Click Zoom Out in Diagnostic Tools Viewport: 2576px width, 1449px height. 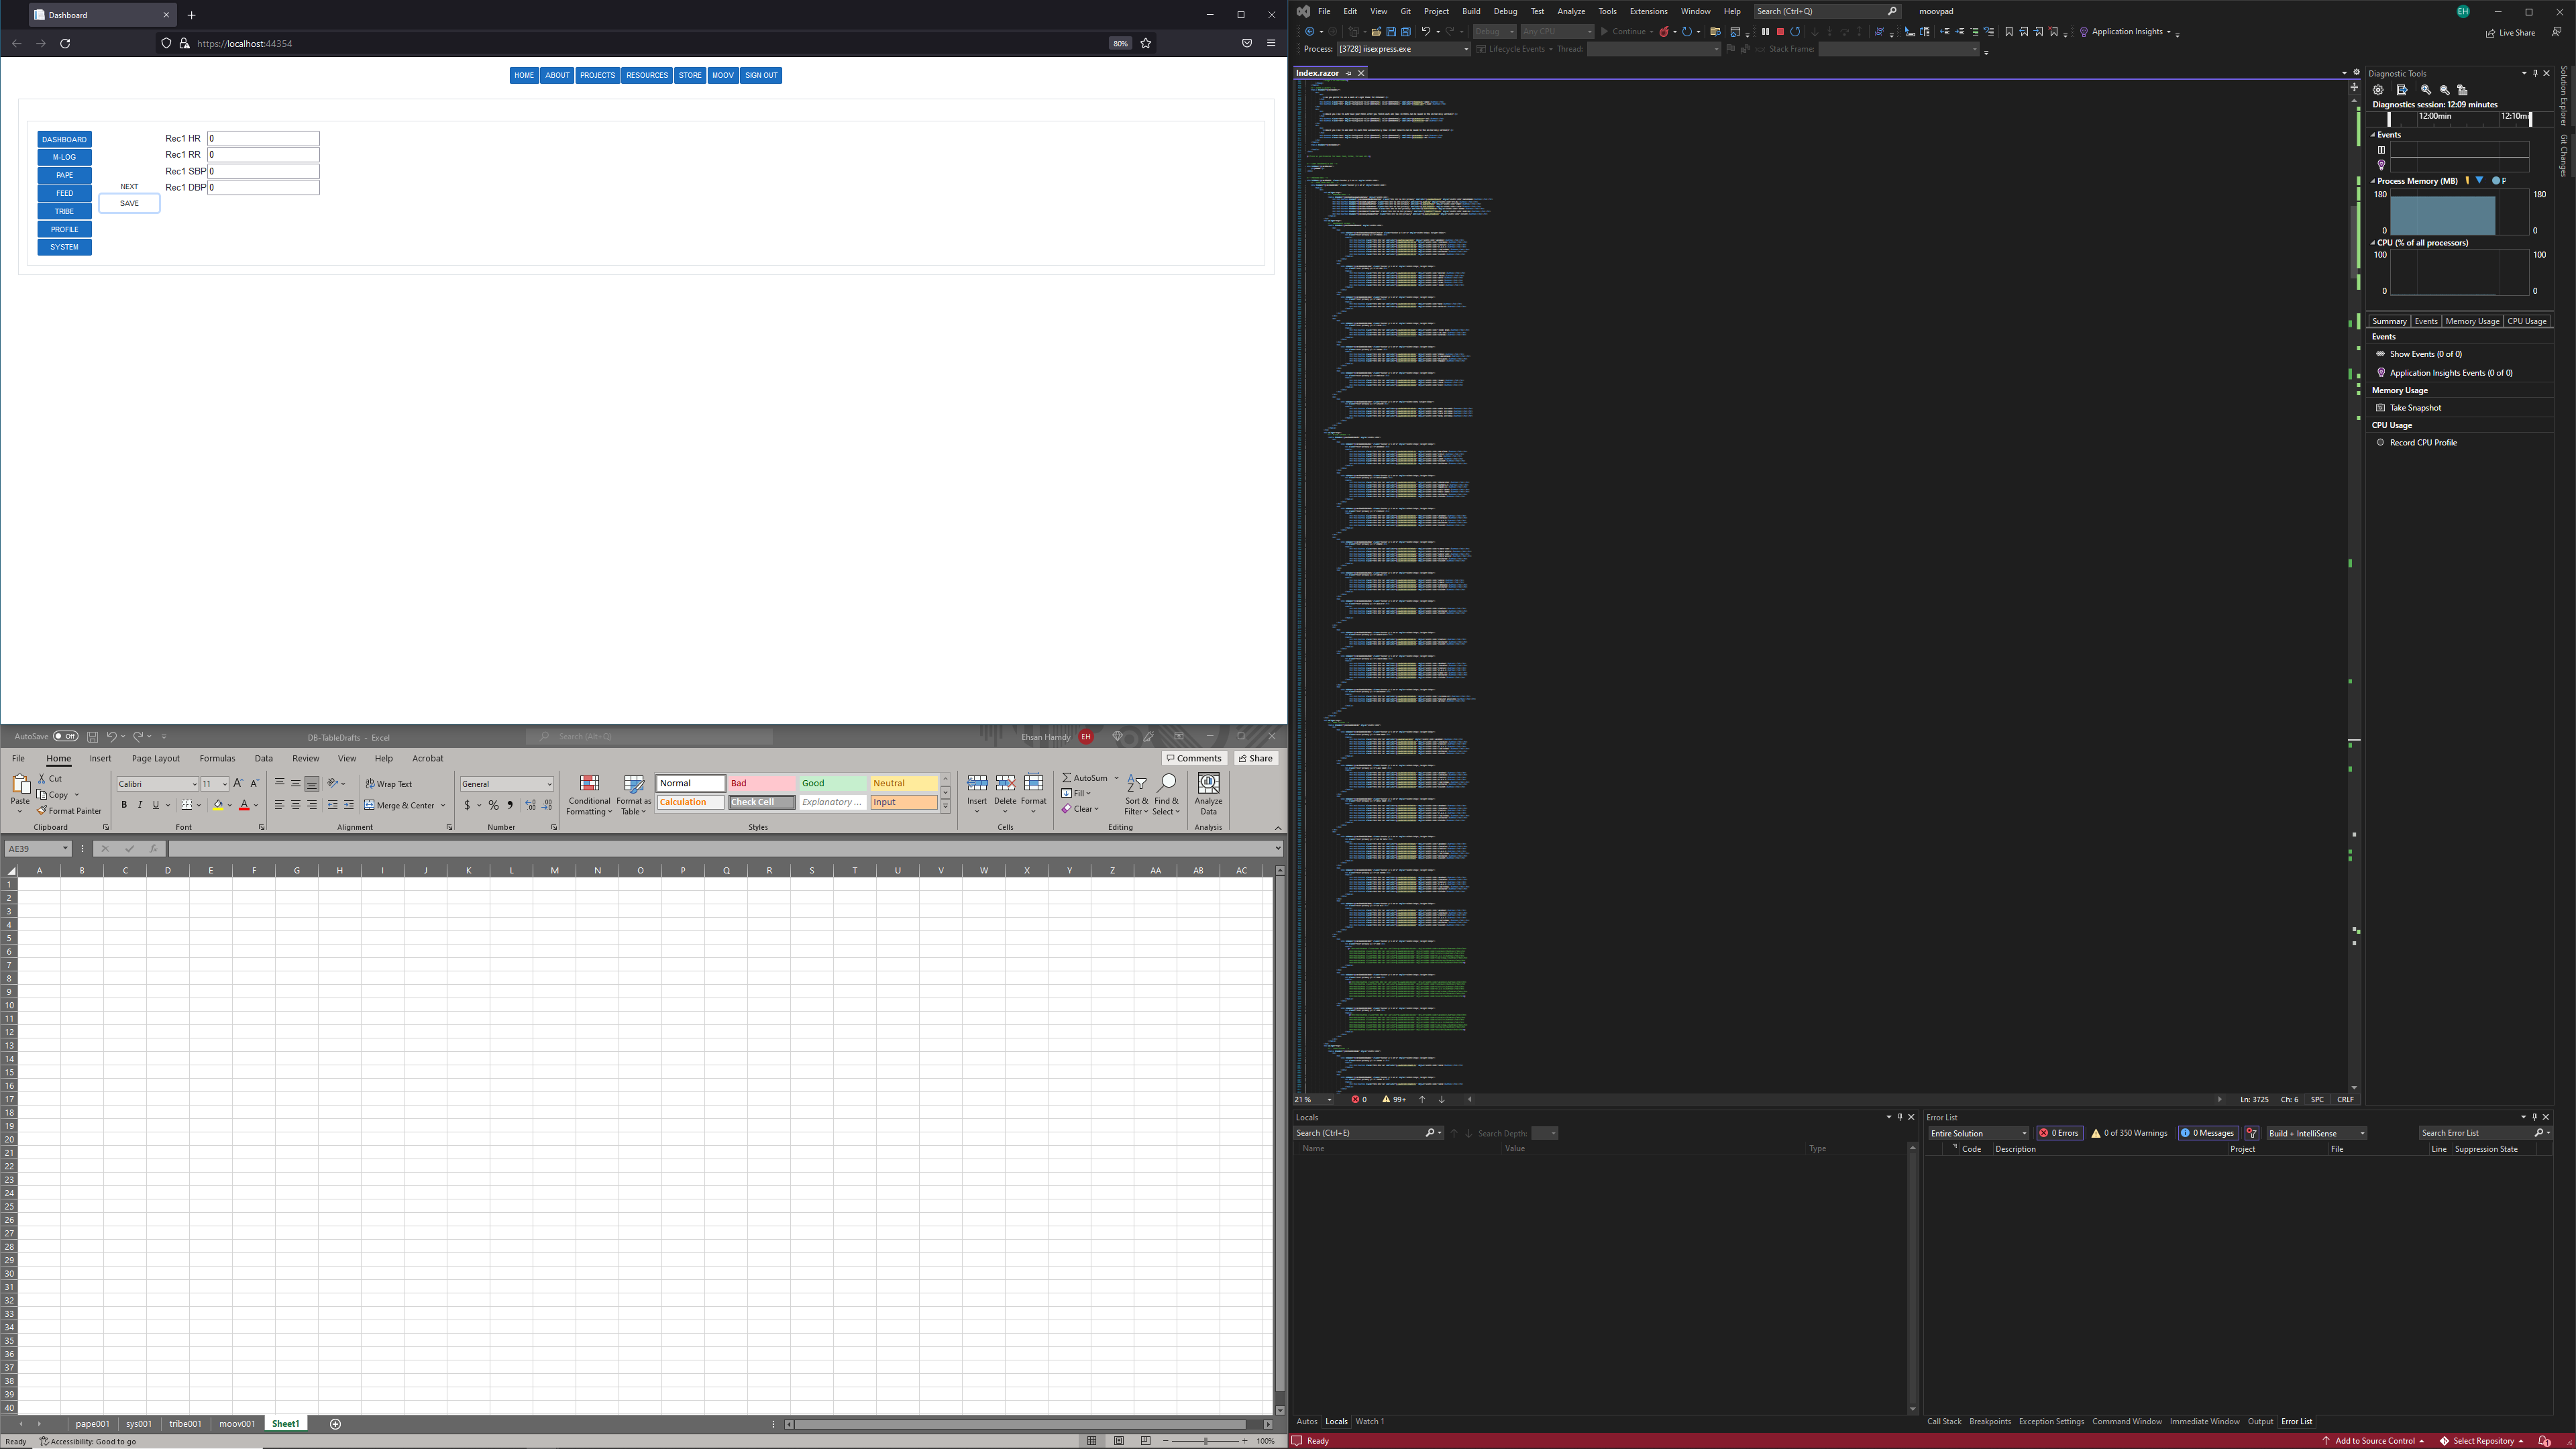(x=2444, y=90)
